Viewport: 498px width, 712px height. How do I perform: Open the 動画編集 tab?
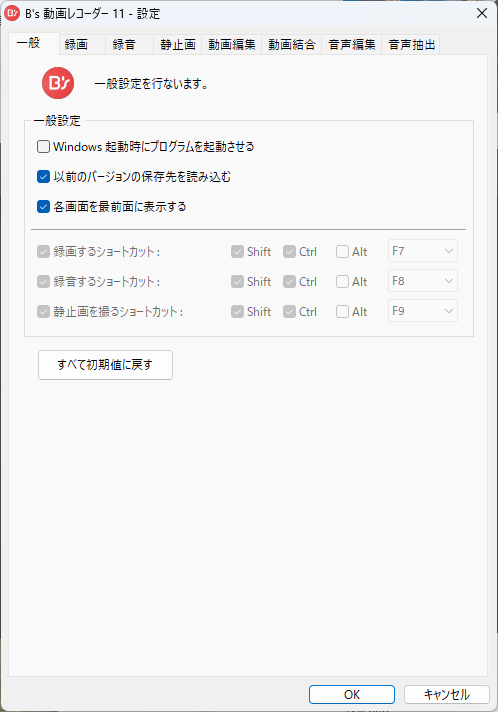[232, 44]
